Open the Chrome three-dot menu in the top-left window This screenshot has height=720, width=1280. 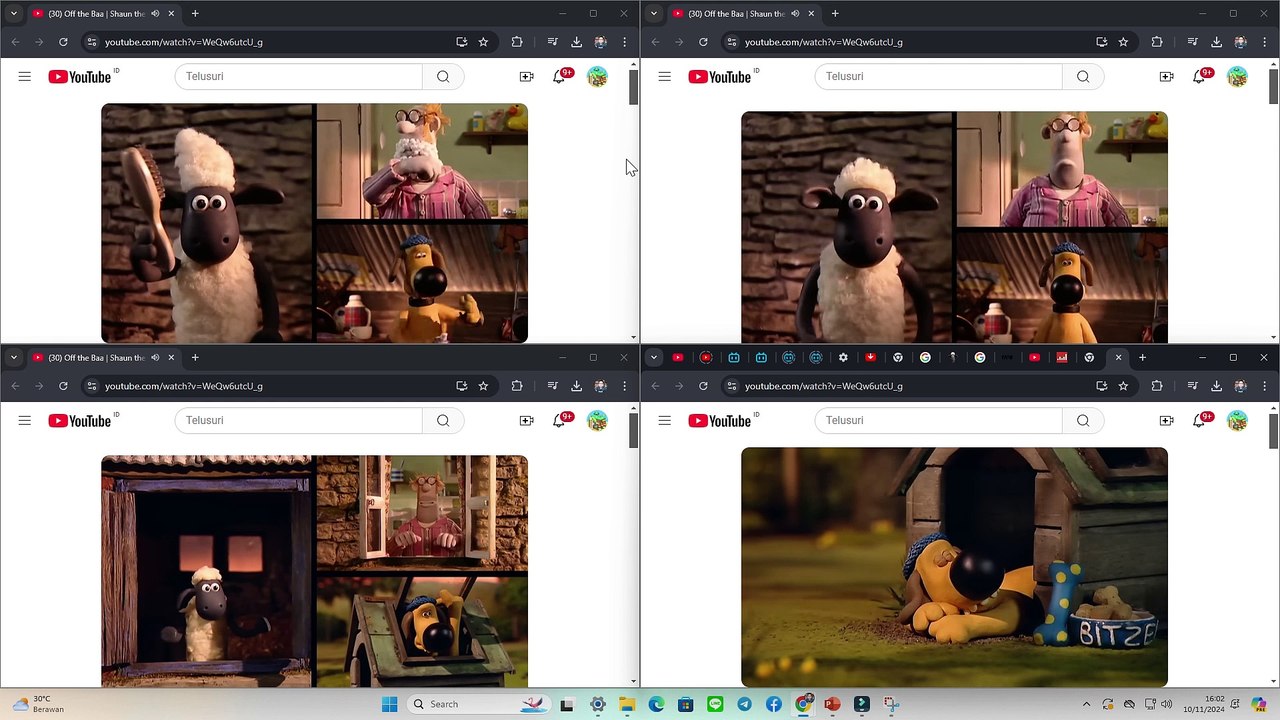click(625, 42)
